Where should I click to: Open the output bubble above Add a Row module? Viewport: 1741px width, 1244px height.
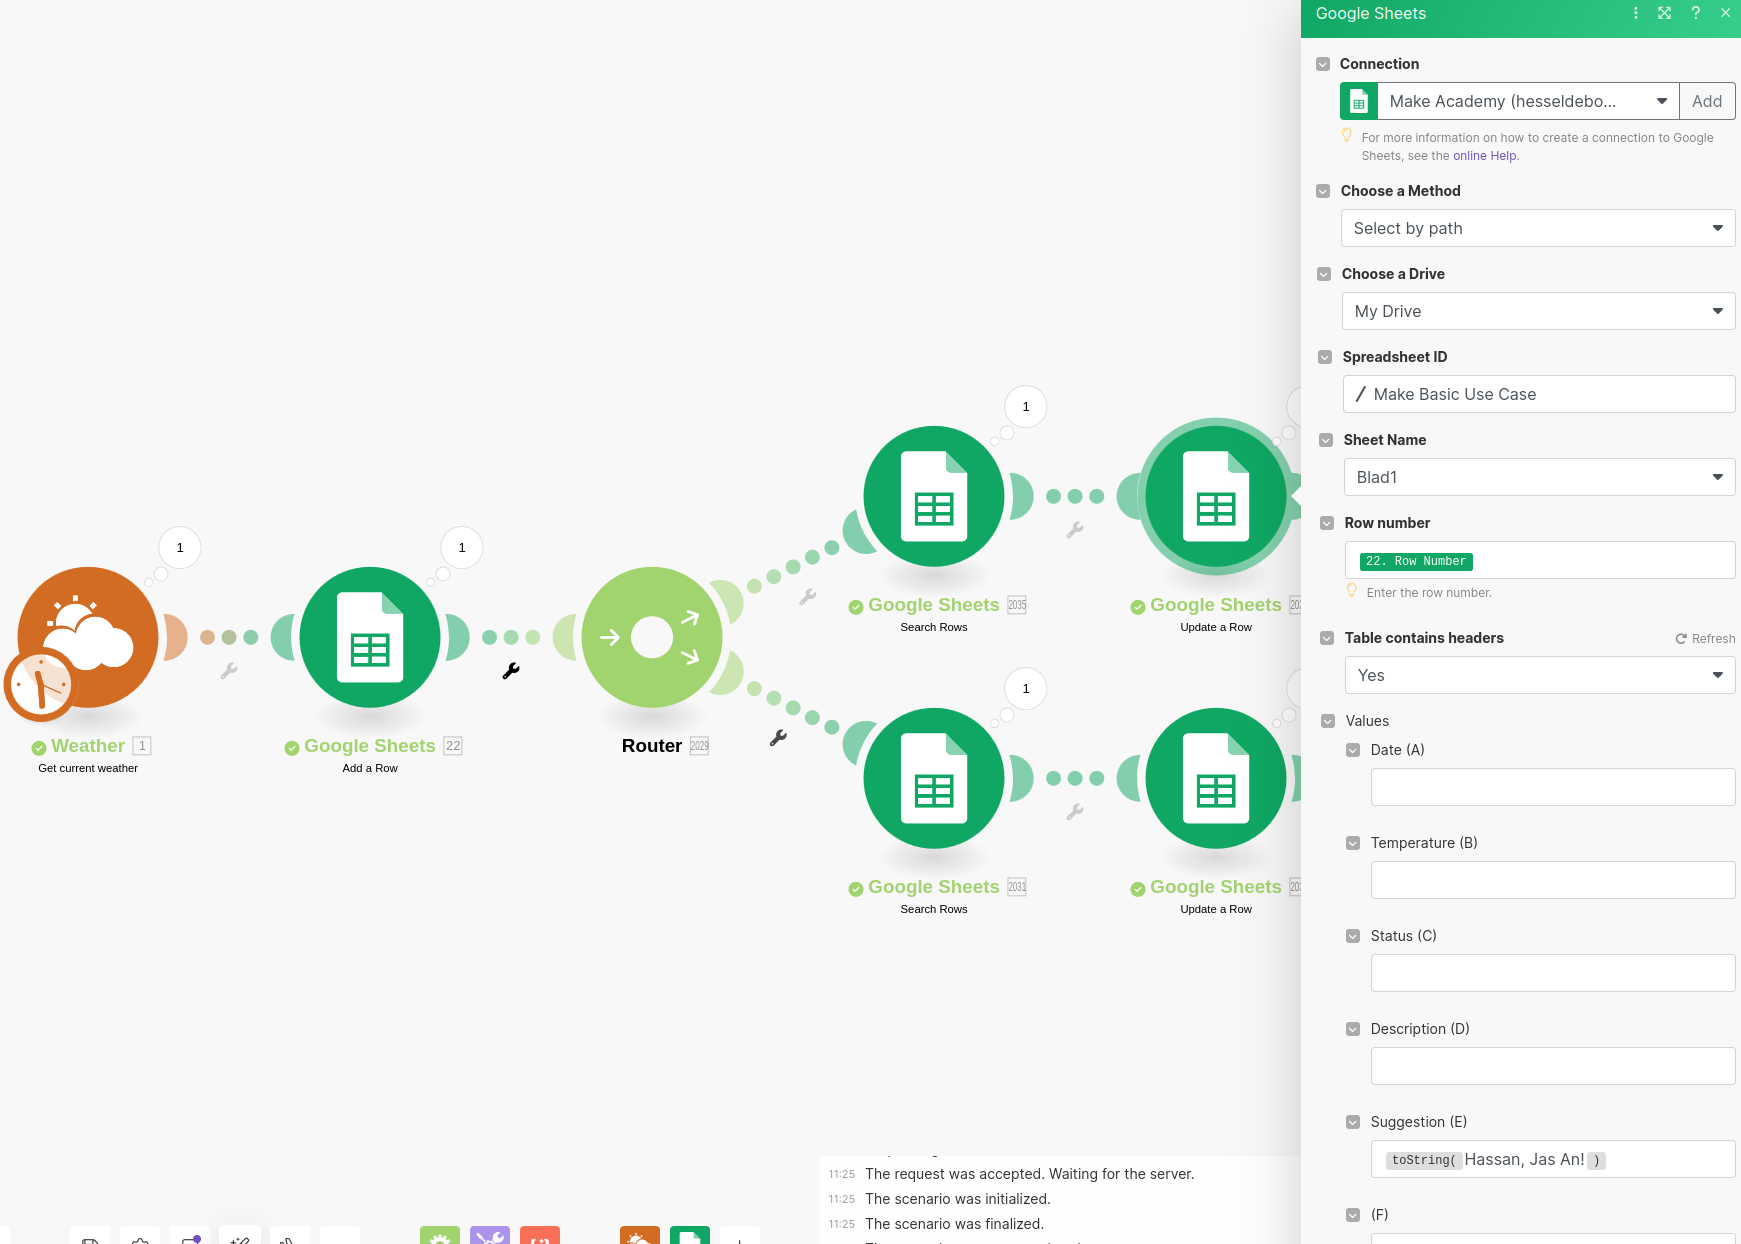462,548
